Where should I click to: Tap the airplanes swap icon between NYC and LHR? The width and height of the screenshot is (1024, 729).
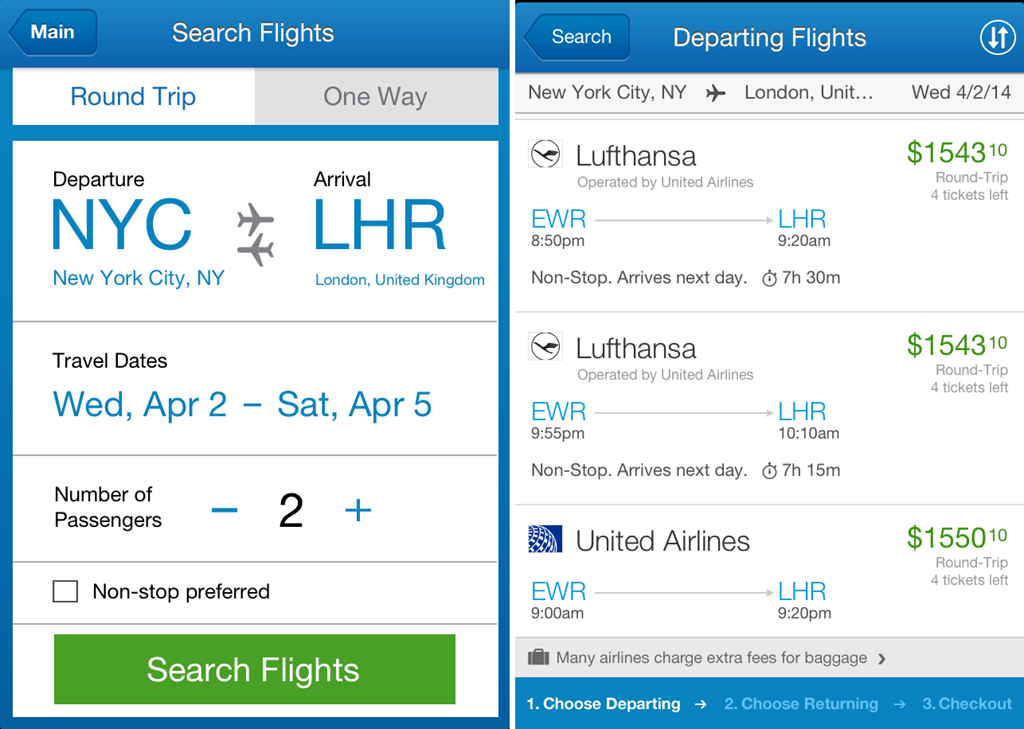click(255, 235)
